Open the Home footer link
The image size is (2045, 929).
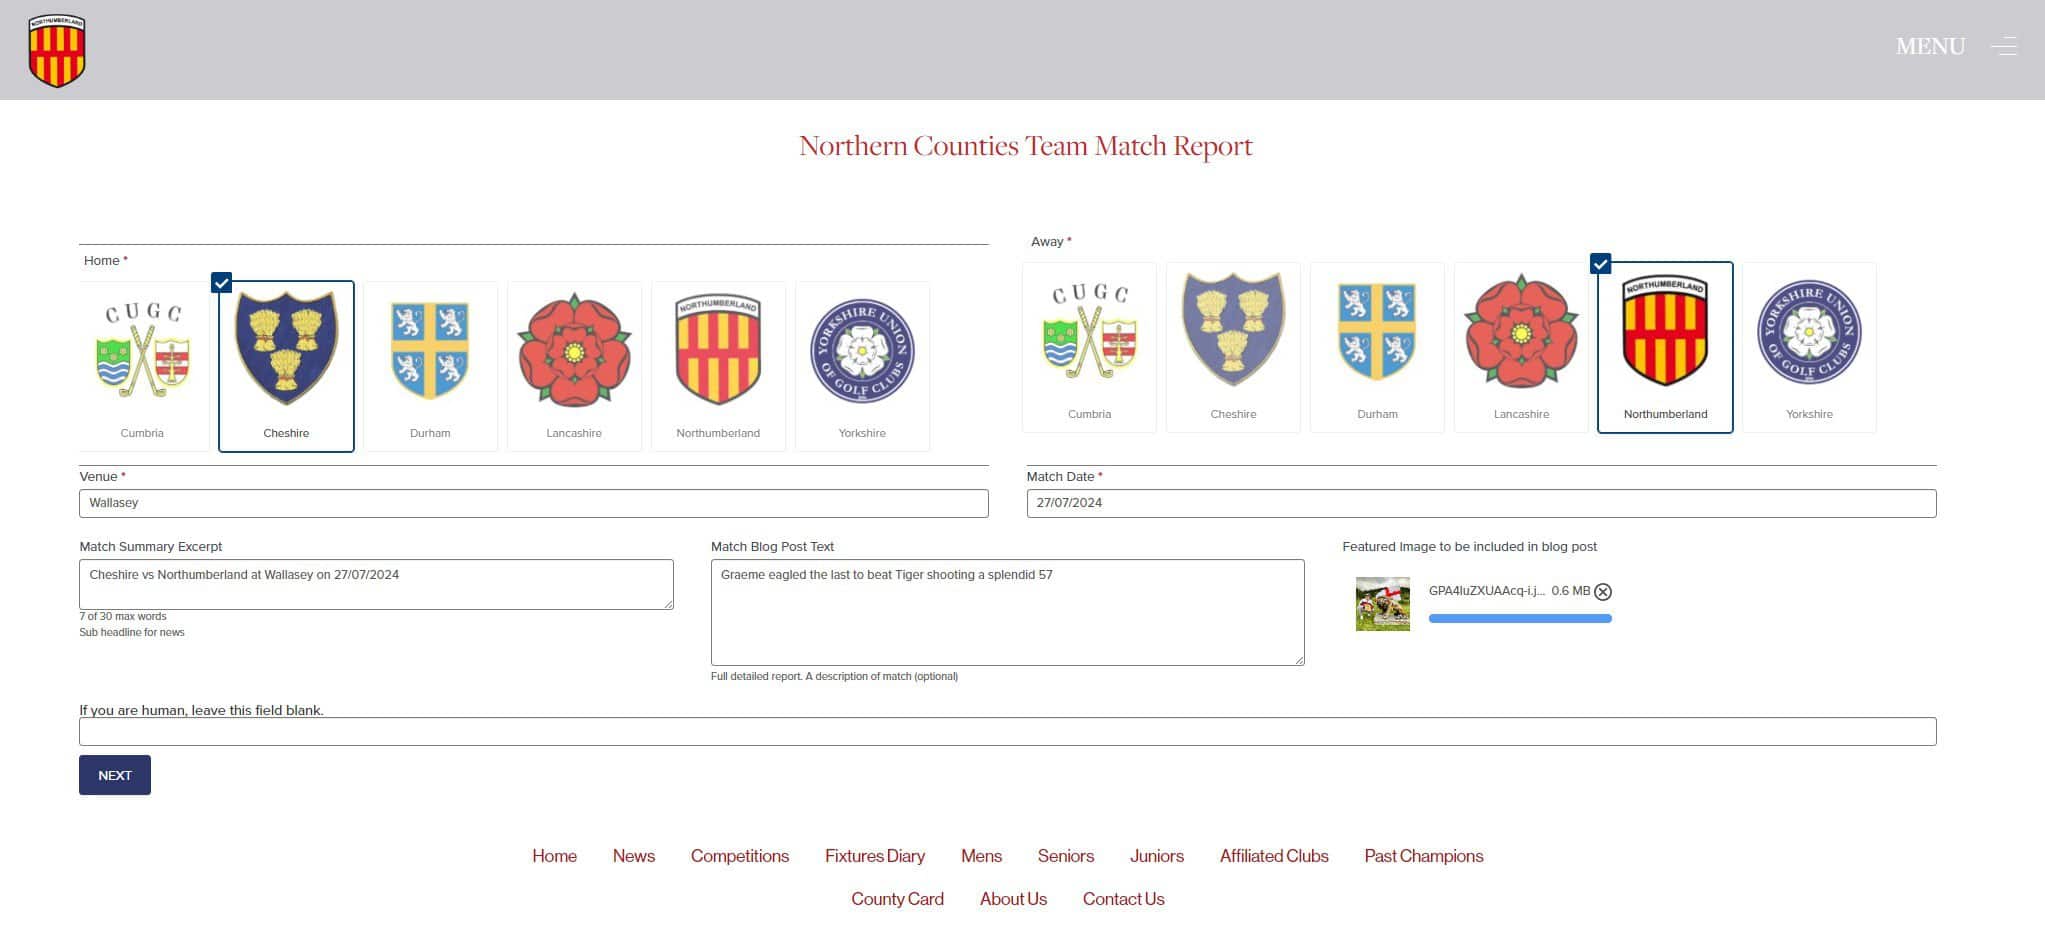pyautogui.click(x=554, y=856)
